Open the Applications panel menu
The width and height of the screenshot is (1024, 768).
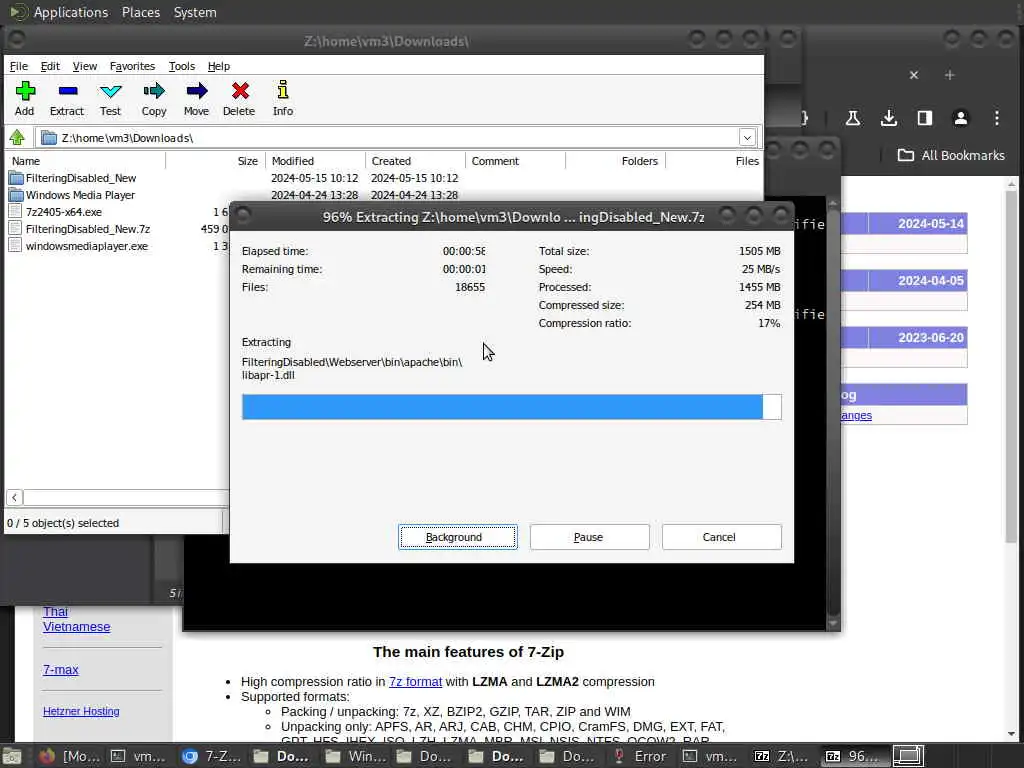coord(71,12)
